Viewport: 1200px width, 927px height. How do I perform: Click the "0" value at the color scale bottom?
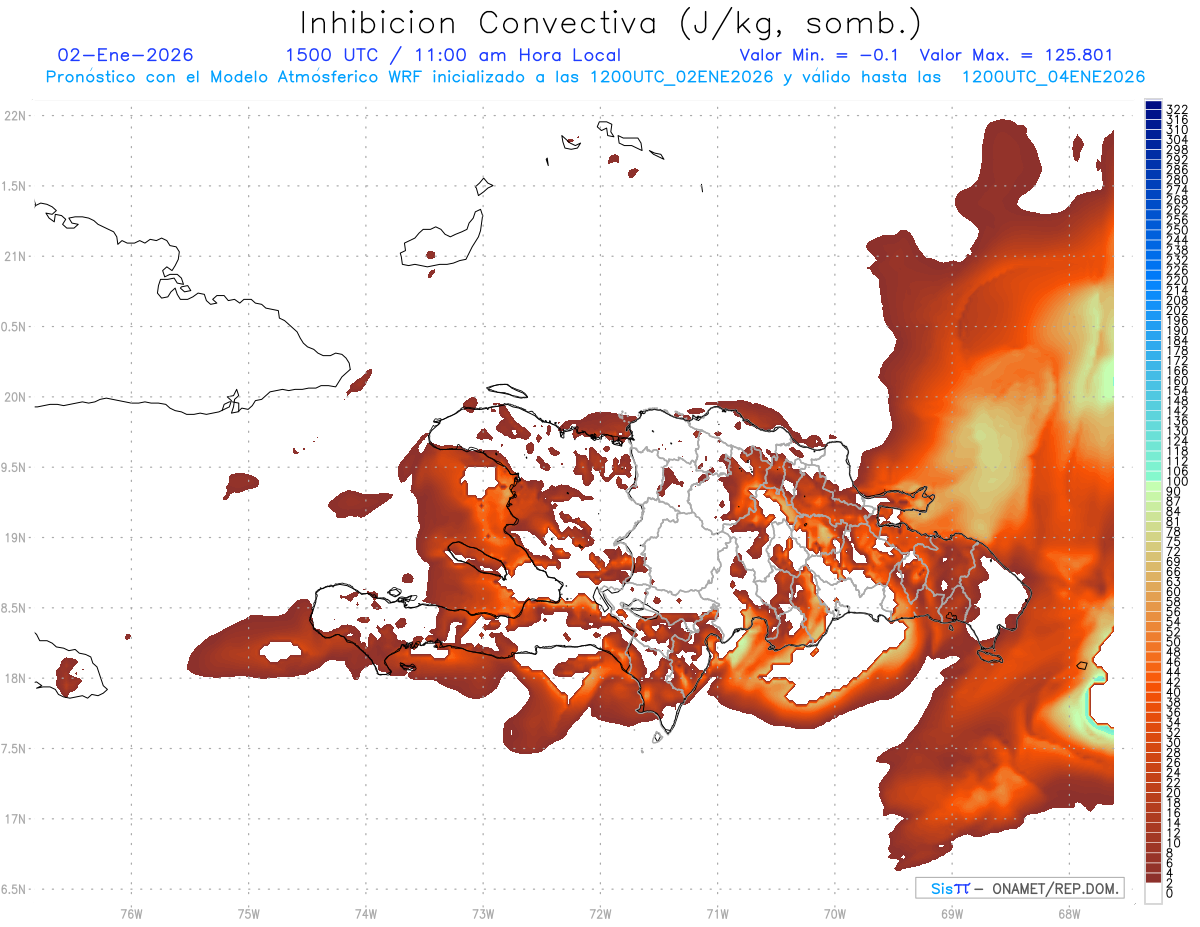[x=1169, y=894]
